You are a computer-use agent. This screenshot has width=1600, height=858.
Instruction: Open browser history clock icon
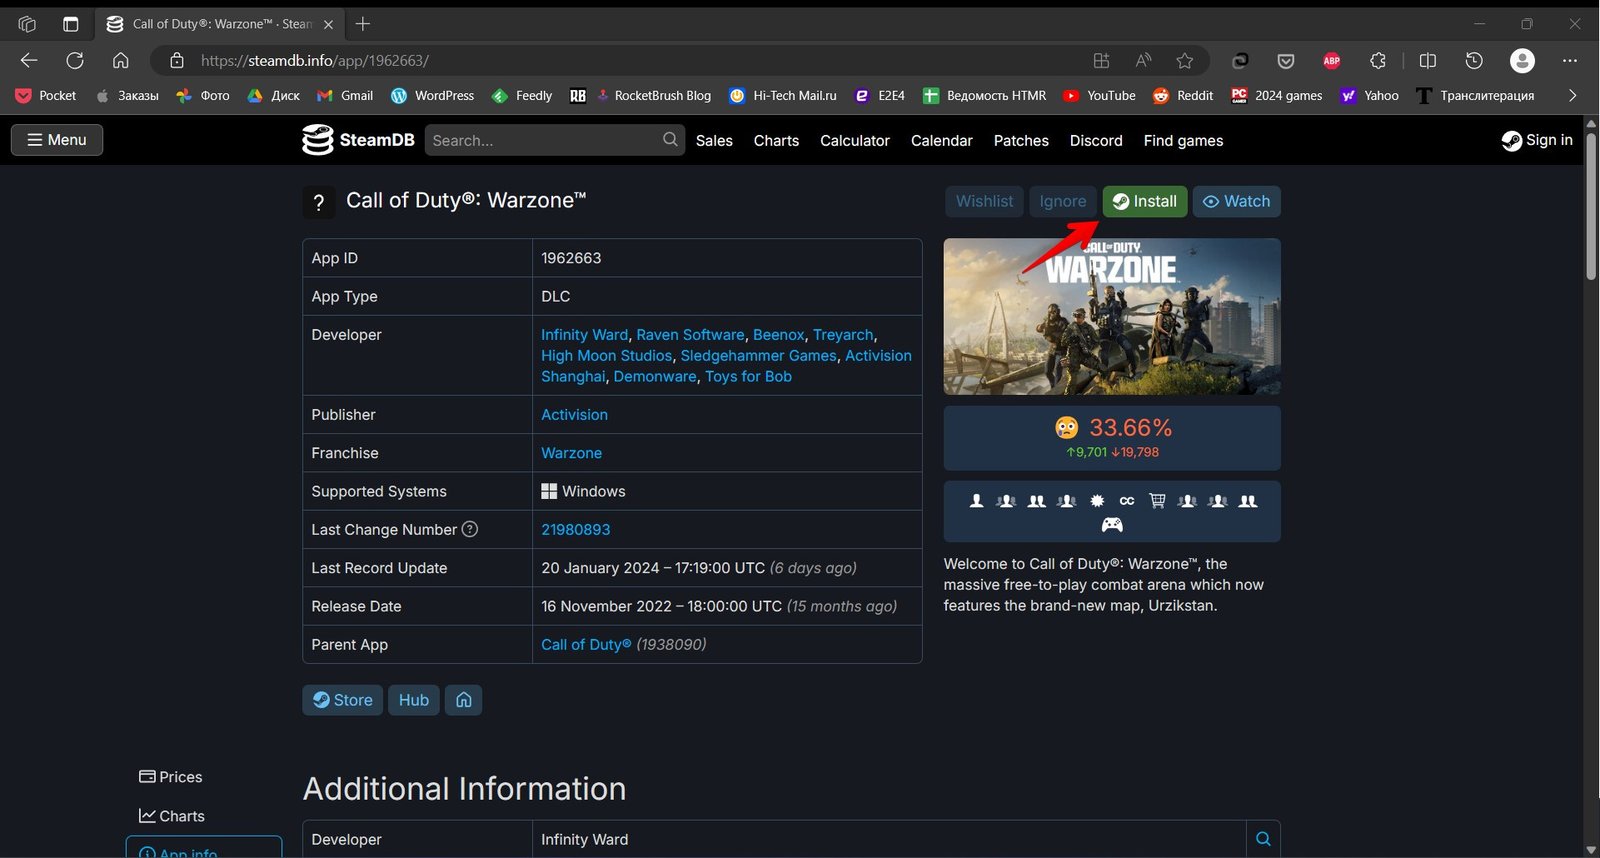[1474, 61]
